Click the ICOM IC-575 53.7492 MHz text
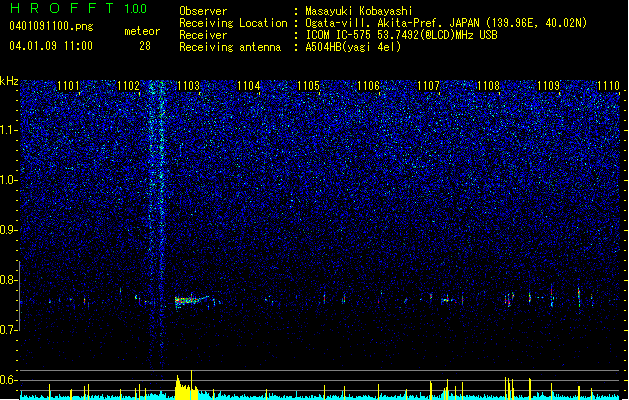 [x=401, y=35]
